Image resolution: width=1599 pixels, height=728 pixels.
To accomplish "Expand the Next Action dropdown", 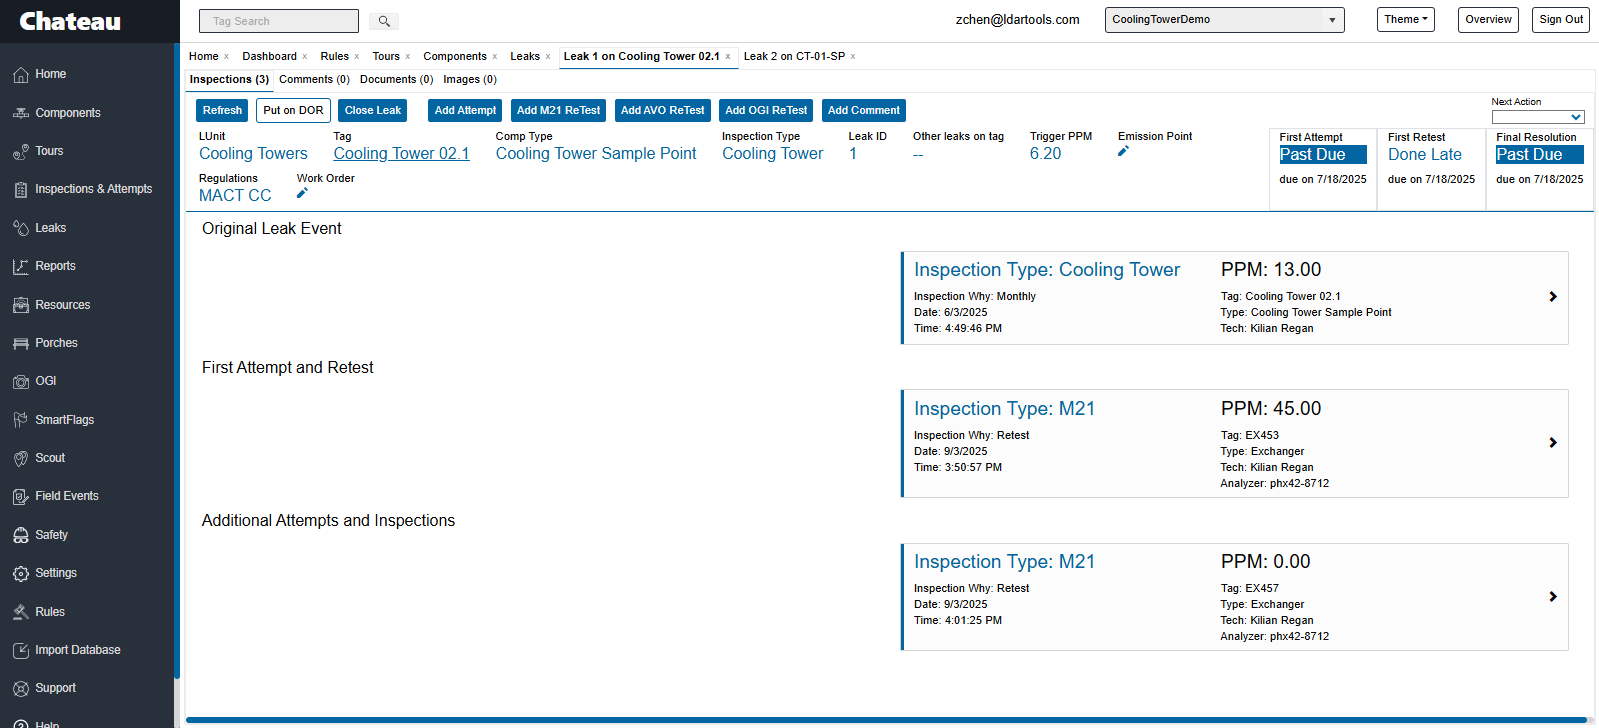I will pyautogui.click(x=1537, y=117).
